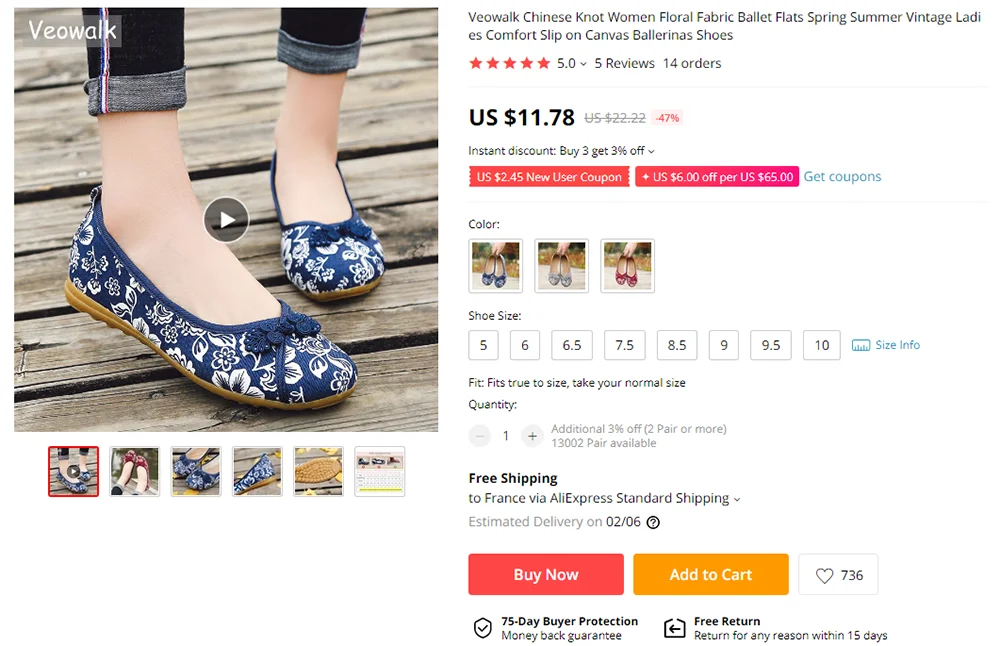Claim the US $2.45 New User Coupon
The image size is (1000, 646).
click(x=549, y=176)
